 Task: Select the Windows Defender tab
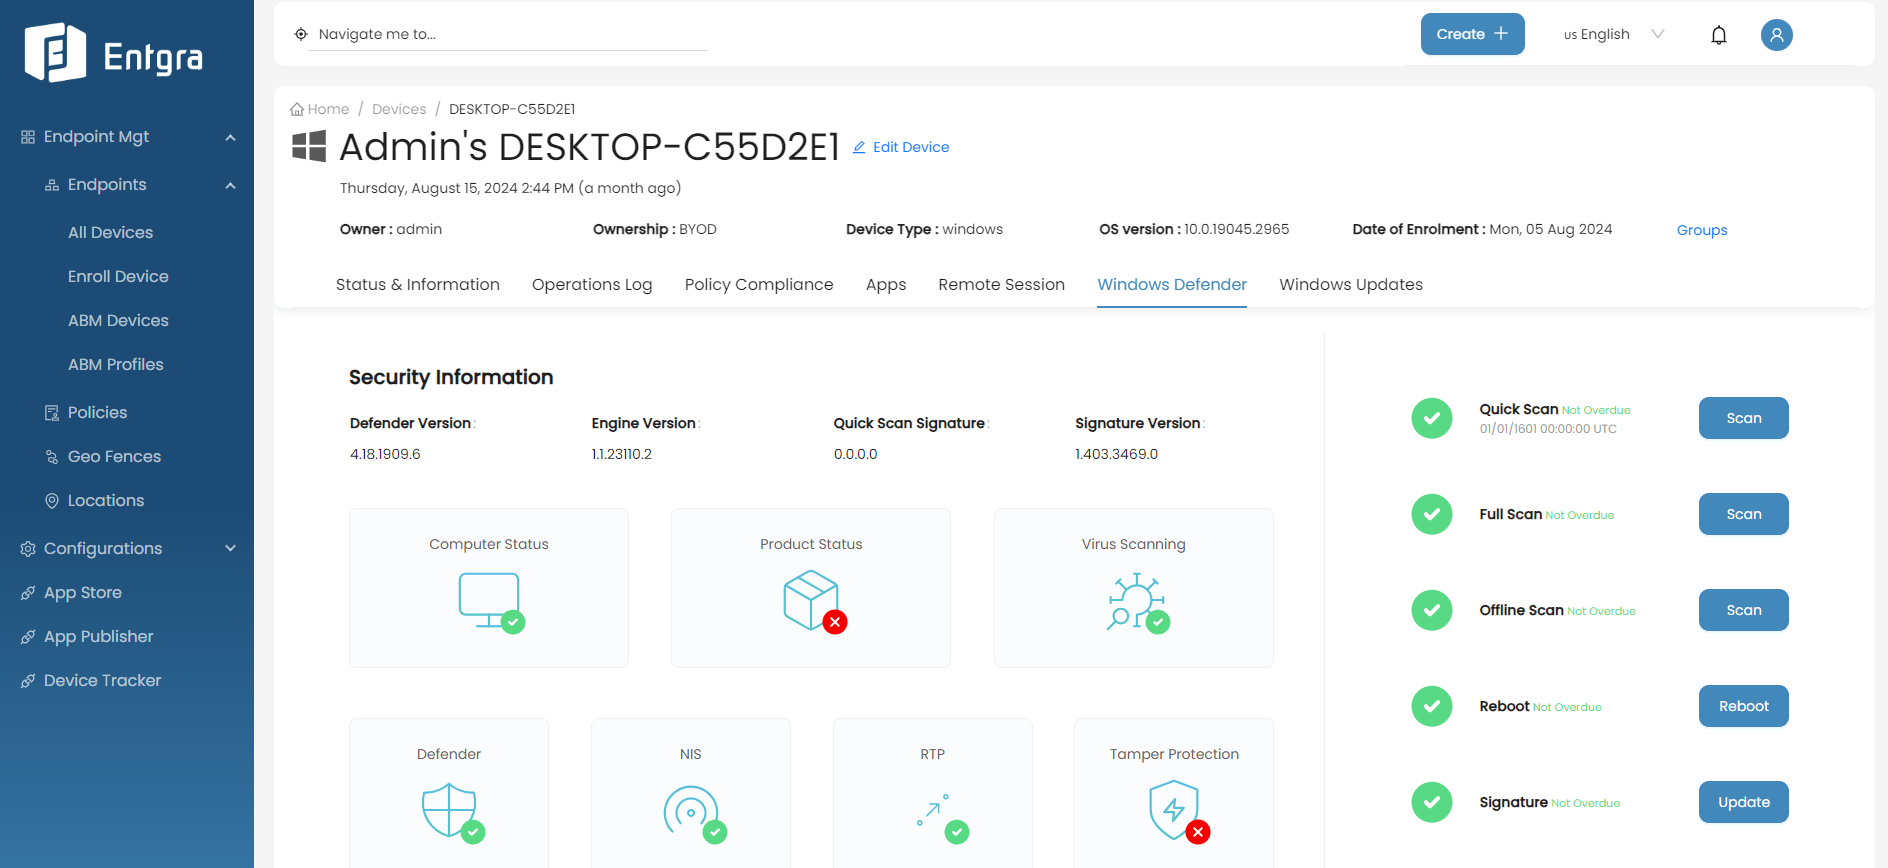point(1172,284)
